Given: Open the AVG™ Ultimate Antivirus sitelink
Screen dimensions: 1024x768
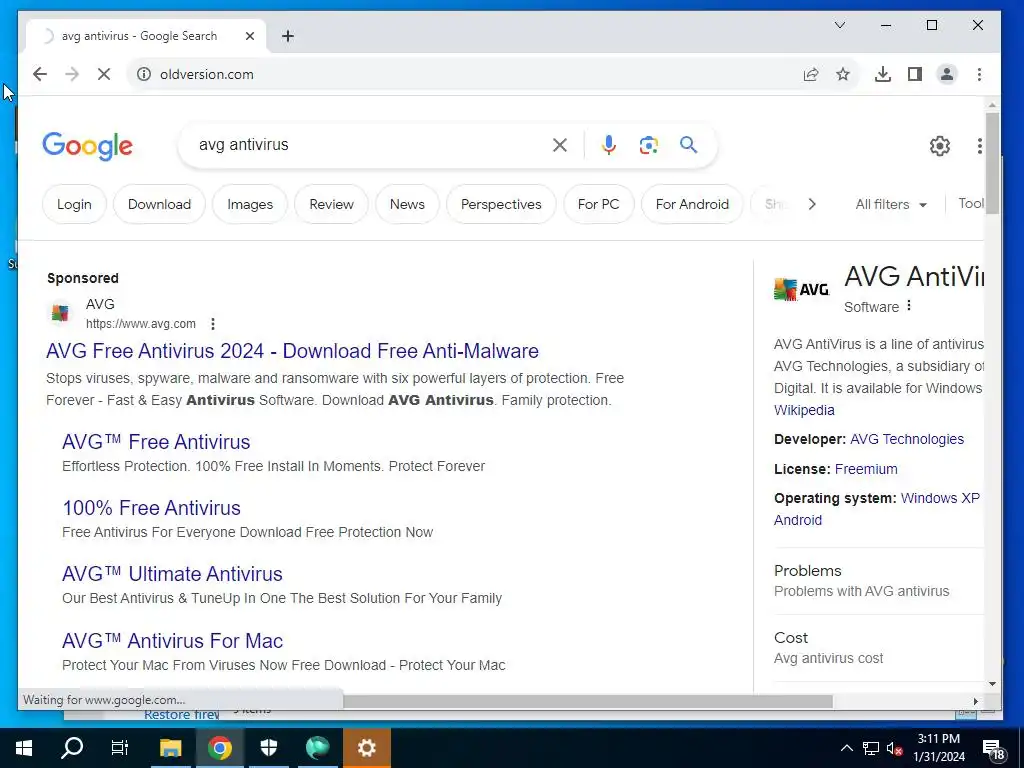Looking at the screenshot, I should click(x=172, y=574).
